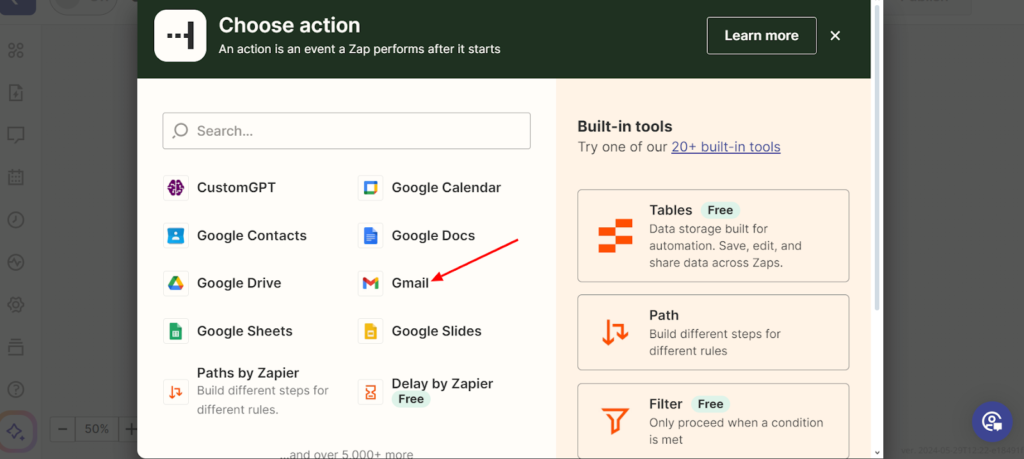Viewport: 1024px width, 459px height.
Task: Choose the Google Calendar icon
Action: click(x=370, y=188)
